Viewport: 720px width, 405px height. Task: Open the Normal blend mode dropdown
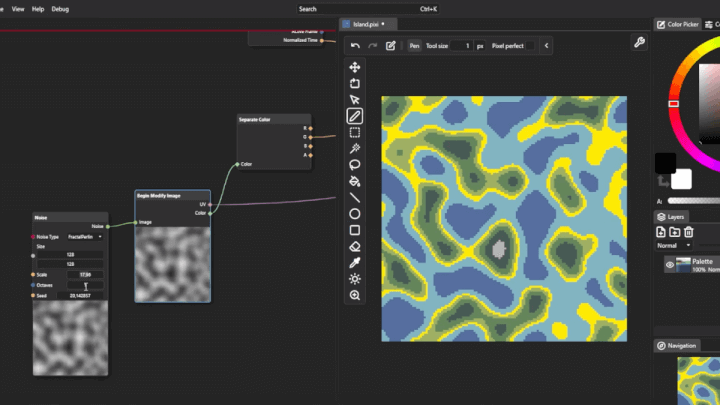[674, 246]
